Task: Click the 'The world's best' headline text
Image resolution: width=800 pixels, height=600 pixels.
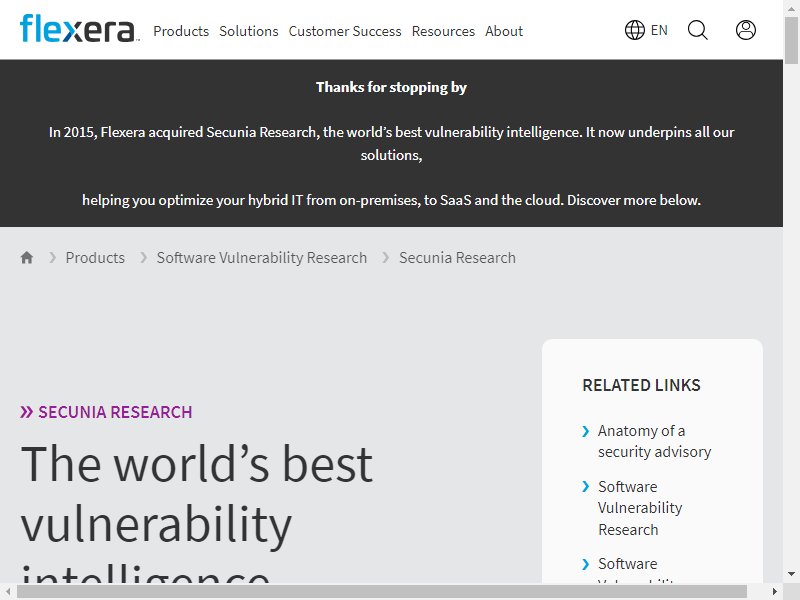Action: (x=197, y=464)
